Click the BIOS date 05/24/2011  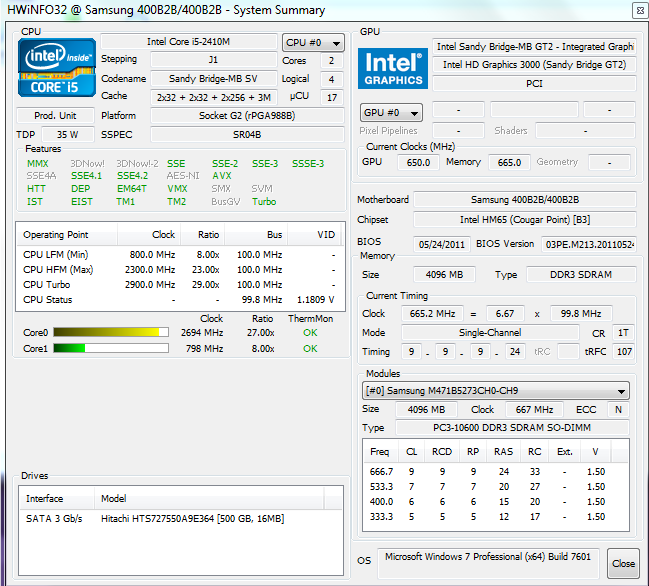click(x=442, y=245)
